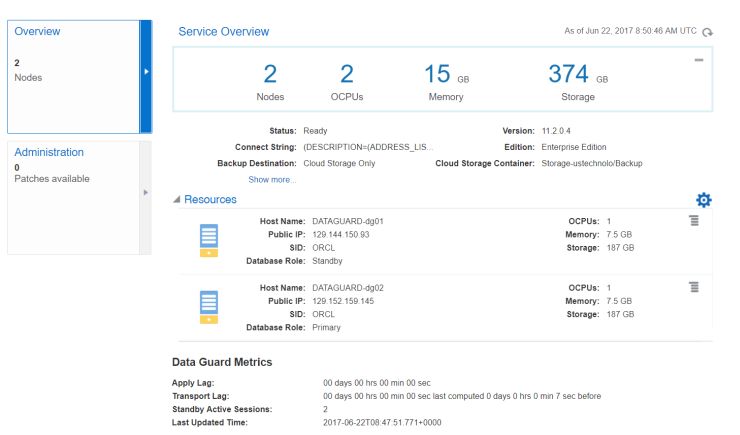Click the DATAGUARD-dg02 database node icon
Viewport: 740px width, 435px height.
click(209, 308)
